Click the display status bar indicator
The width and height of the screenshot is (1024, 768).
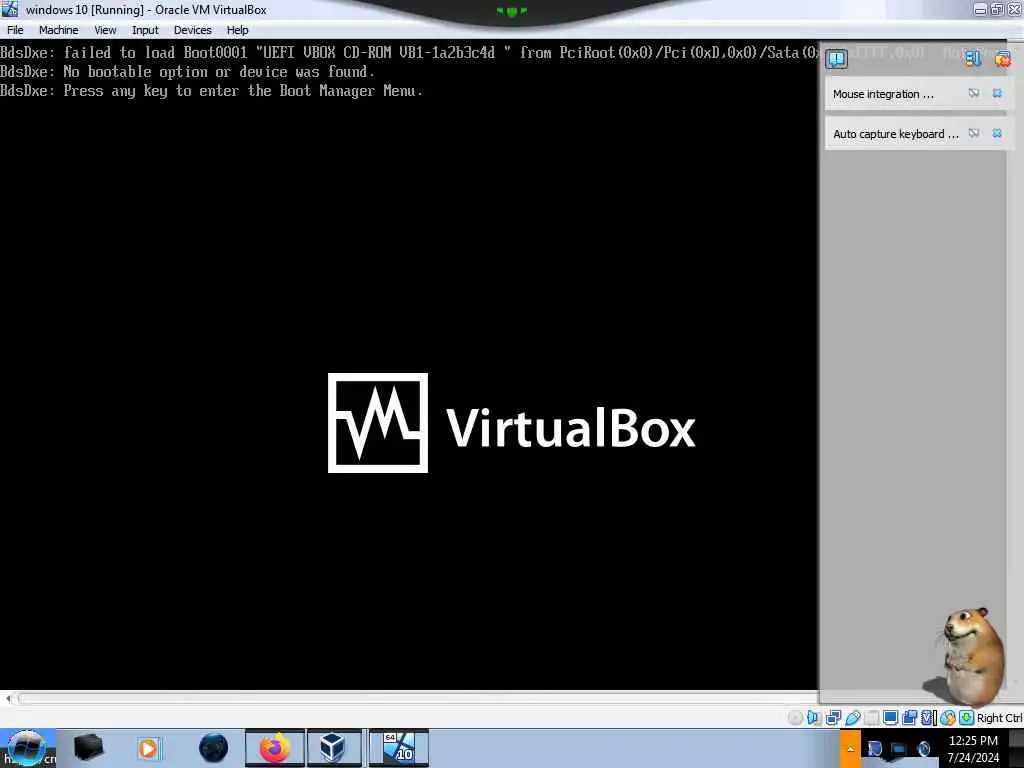pos(890,718)
